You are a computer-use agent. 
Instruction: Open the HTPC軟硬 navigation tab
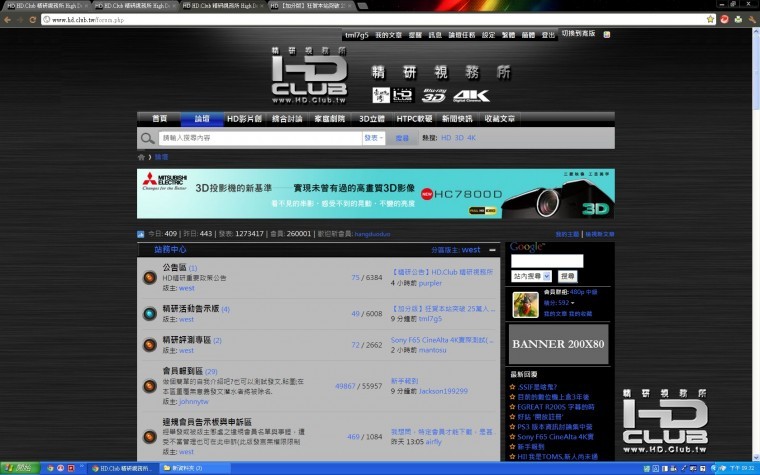point(414,119)
